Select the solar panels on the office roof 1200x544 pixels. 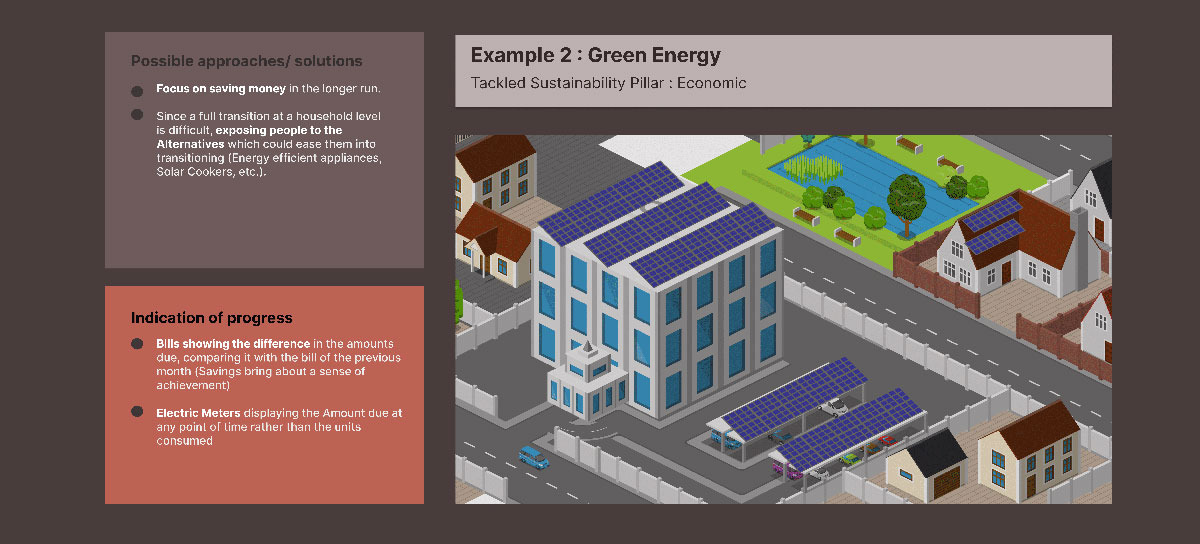coord(660,222)
